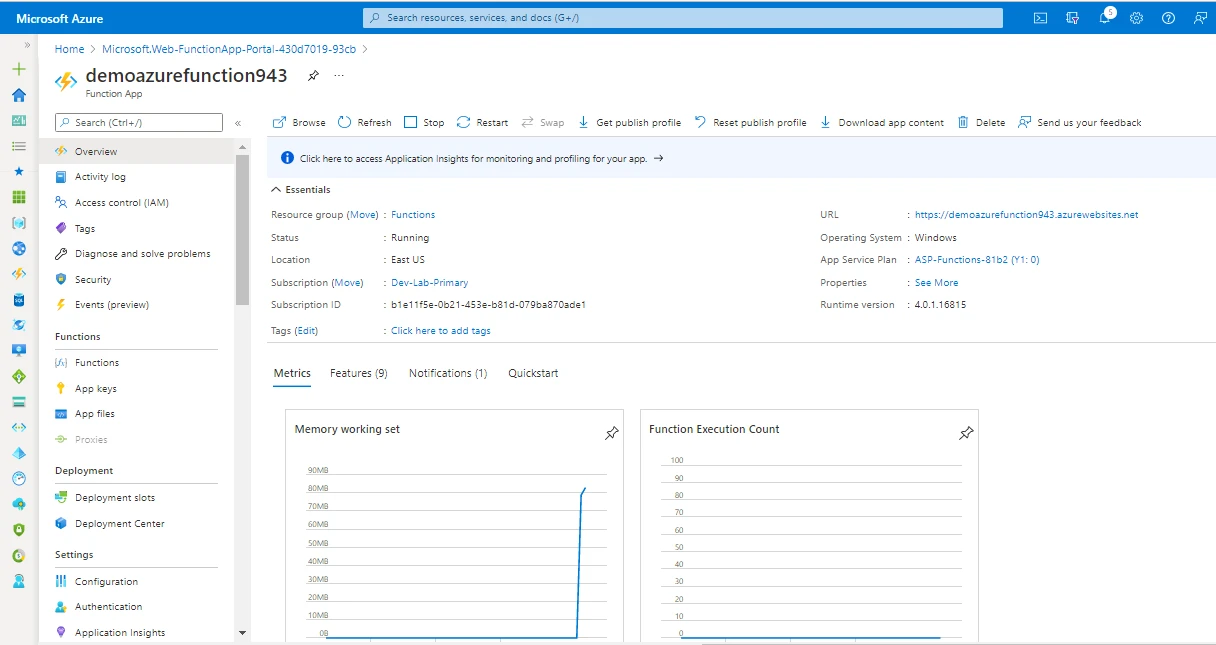Open Cloud Shell from the top bar
The width and height of the screenshot is (1216, 645).
(x=1040, y=17)
